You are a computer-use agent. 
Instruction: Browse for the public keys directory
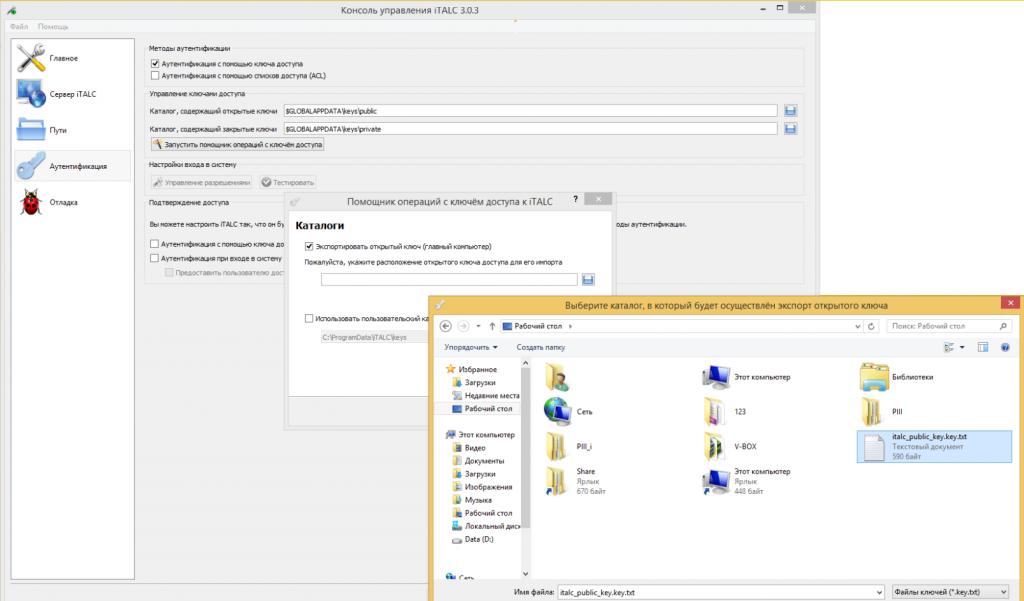tap(790, 111)
